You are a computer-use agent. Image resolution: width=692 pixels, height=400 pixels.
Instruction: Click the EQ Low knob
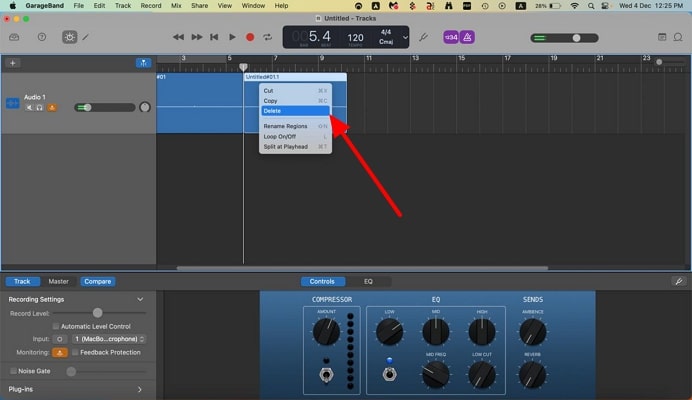click(x=389, y=332)
